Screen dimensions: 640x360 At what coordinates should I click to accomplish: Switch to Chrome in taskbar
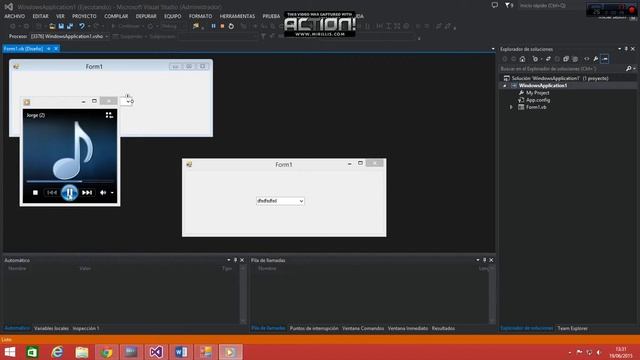pyautogui.click(x=107, y=352)
